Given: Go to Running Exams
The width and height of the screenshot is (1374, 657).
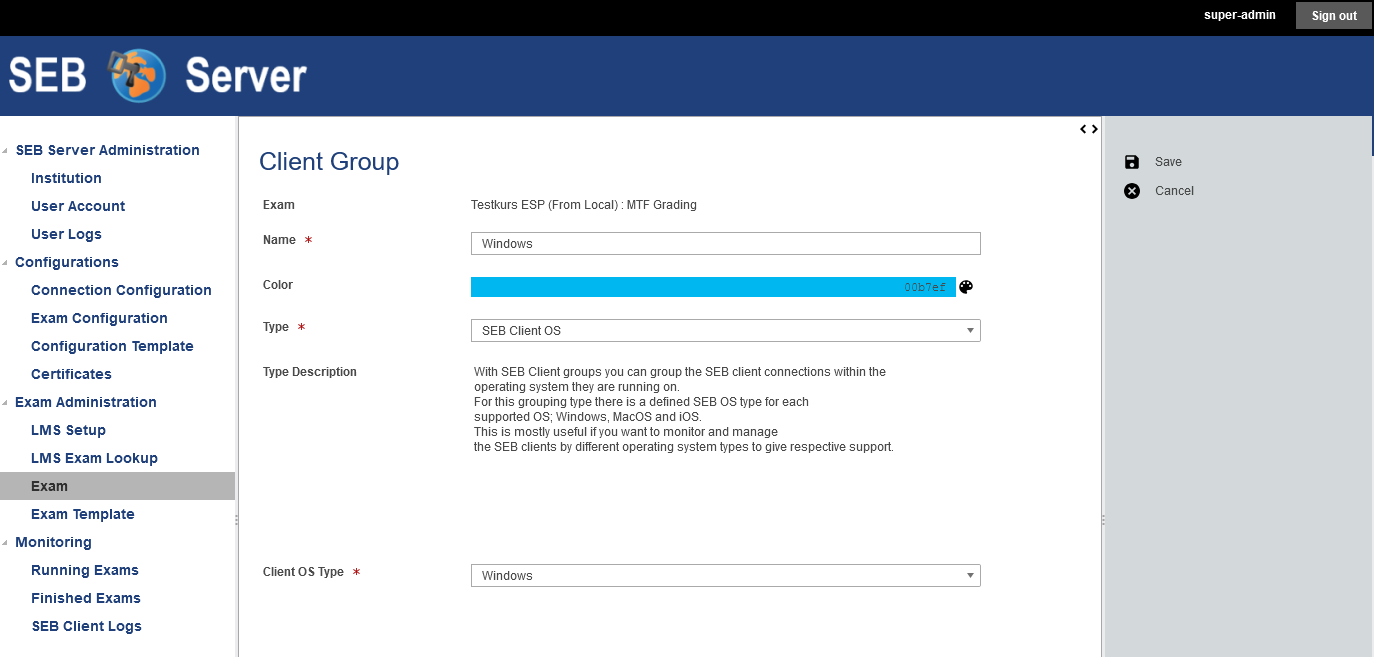Looking at the screenshot, I should 85,570.
